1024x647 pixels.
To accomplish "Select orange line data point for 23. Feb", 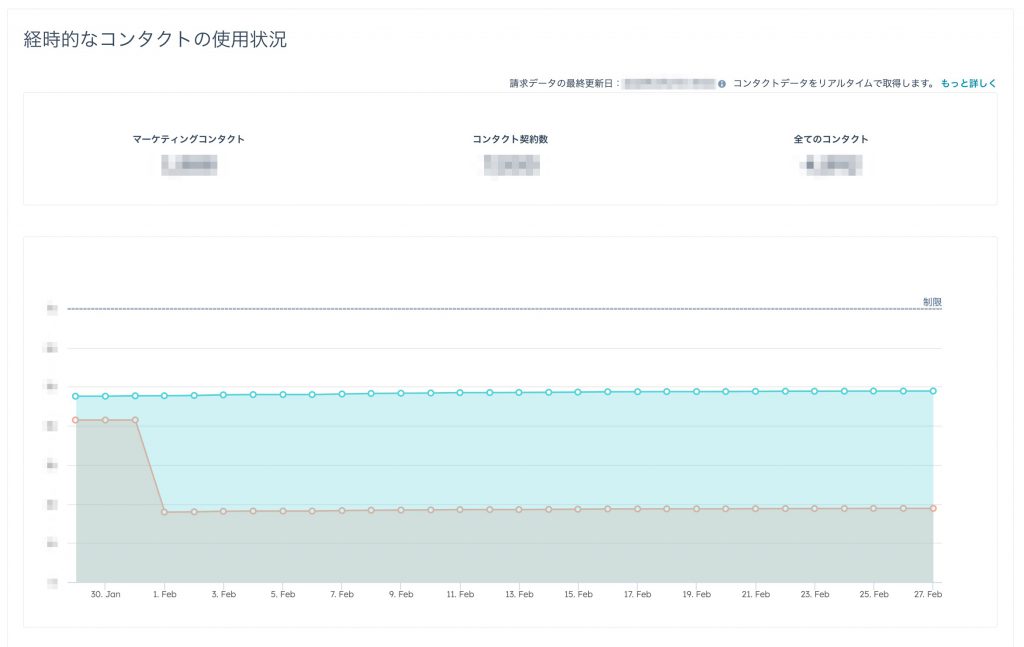I will (x=814, y=509).
